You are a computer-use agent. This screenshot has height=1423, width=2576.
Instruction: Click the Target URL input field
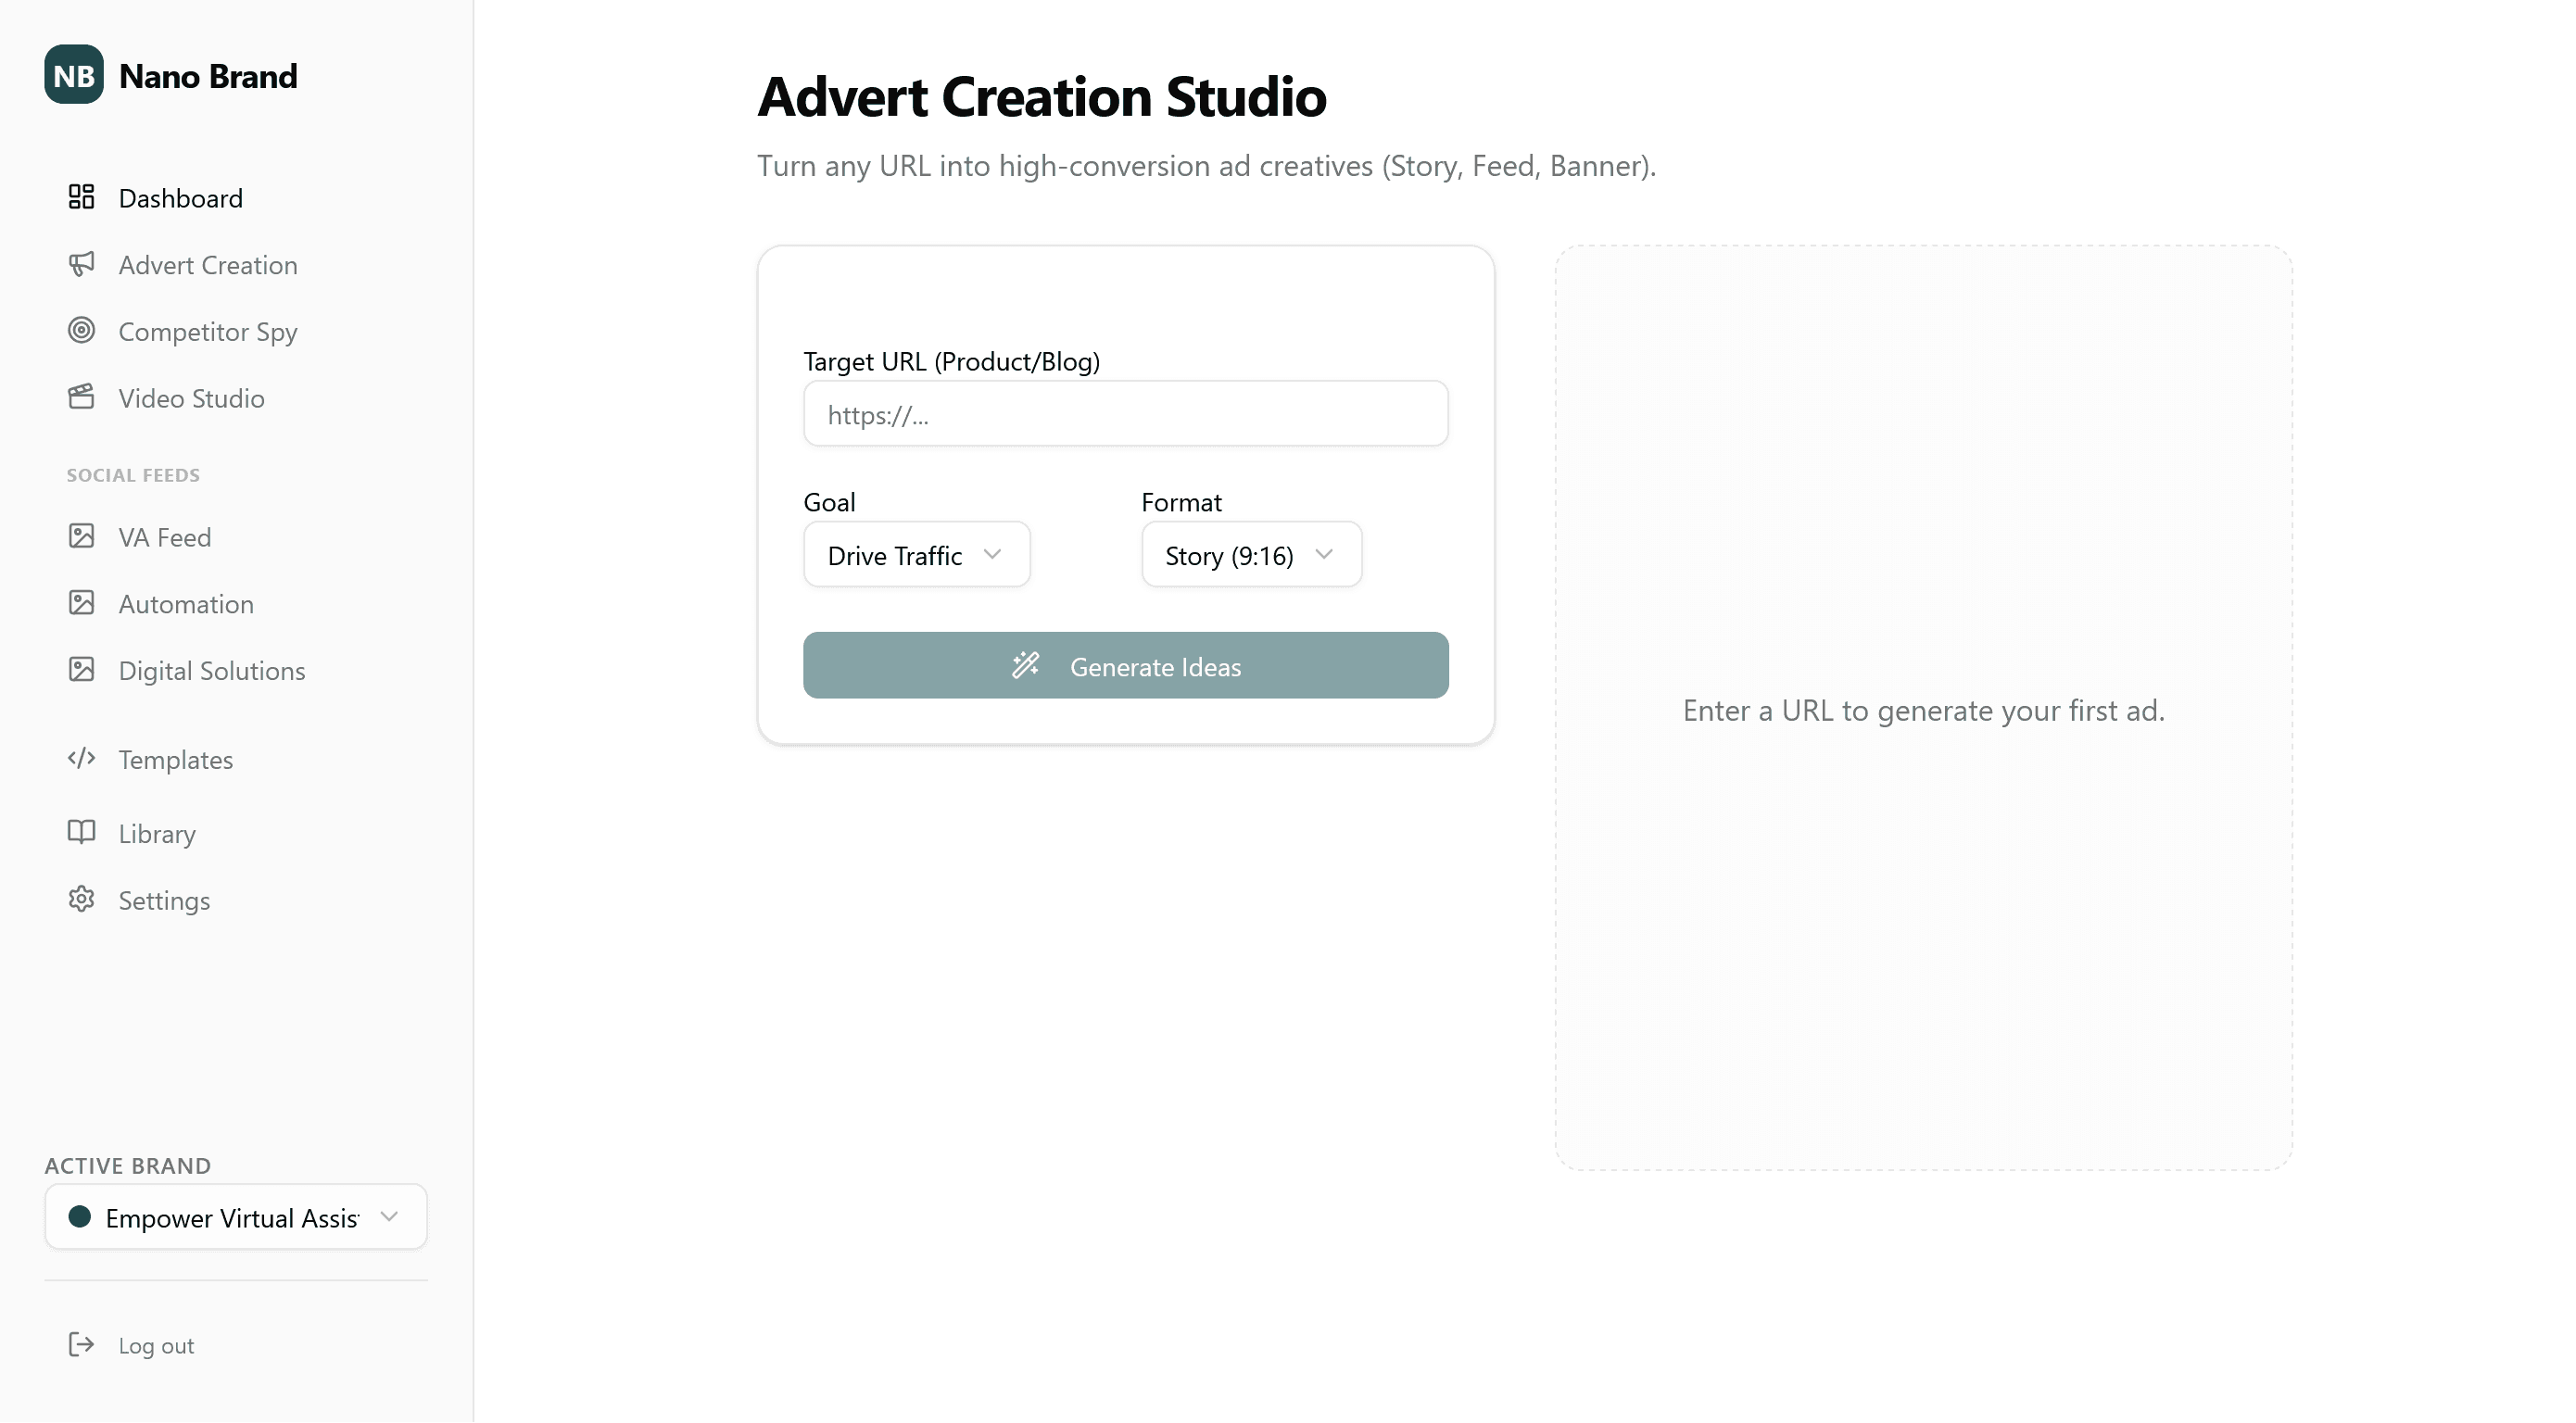point(1124,413)
